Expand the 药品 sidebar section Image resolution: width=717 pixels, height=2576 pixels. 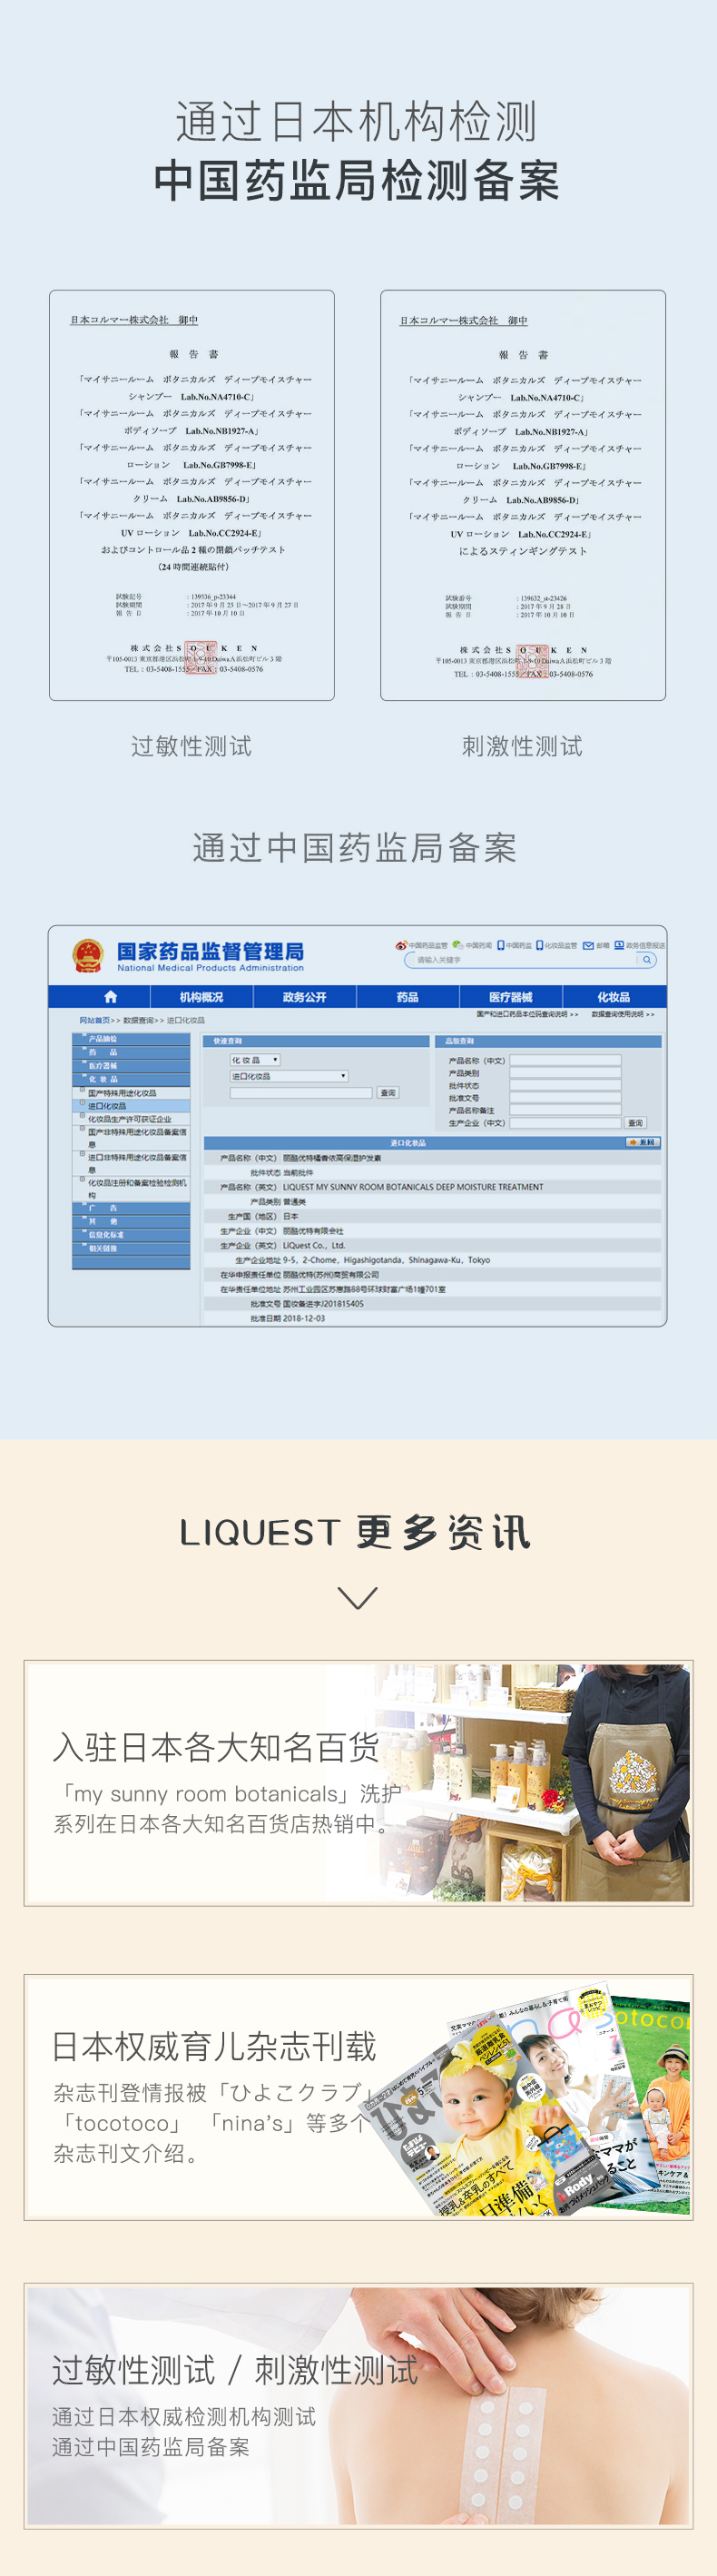click(131, 1052)
